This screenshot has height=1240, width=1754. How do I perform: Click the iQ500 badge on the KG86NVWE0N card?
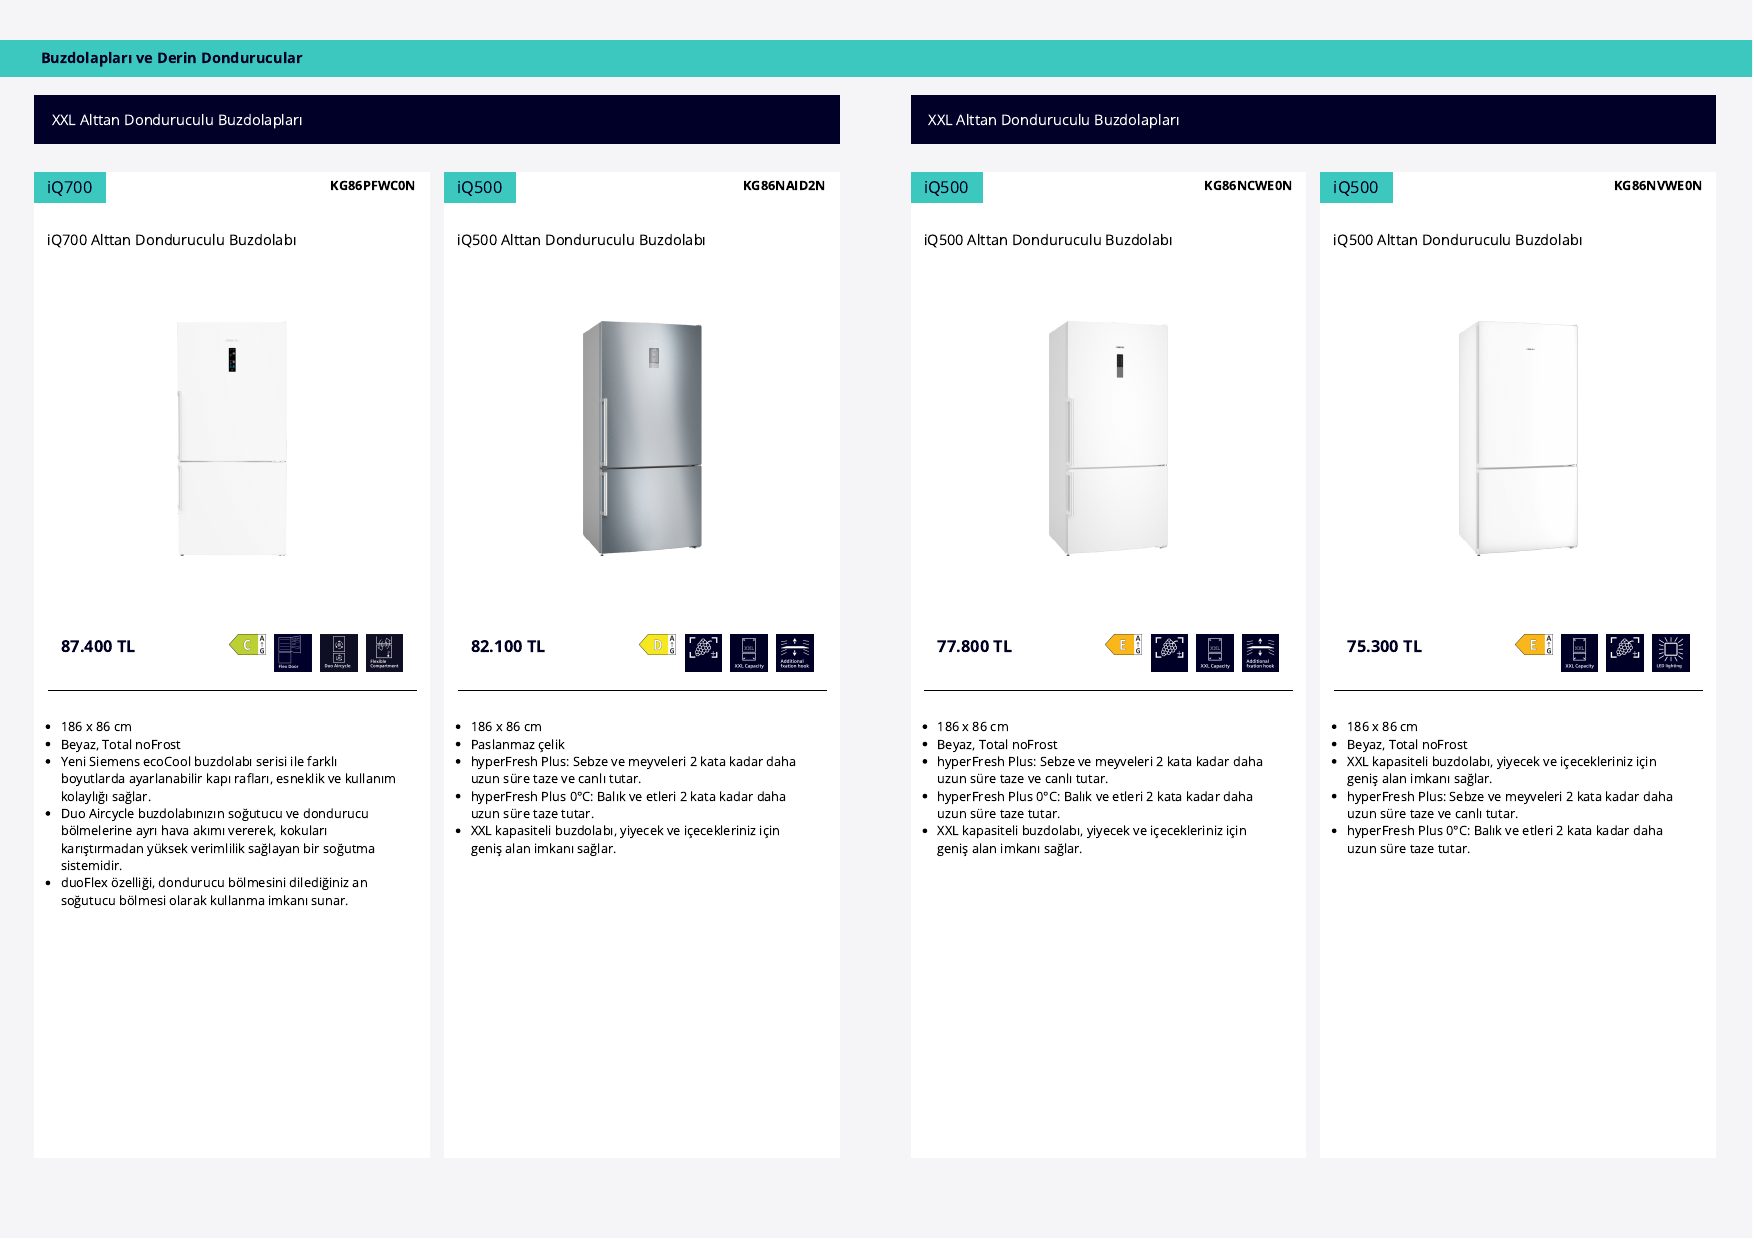[x=1356, y=187]
